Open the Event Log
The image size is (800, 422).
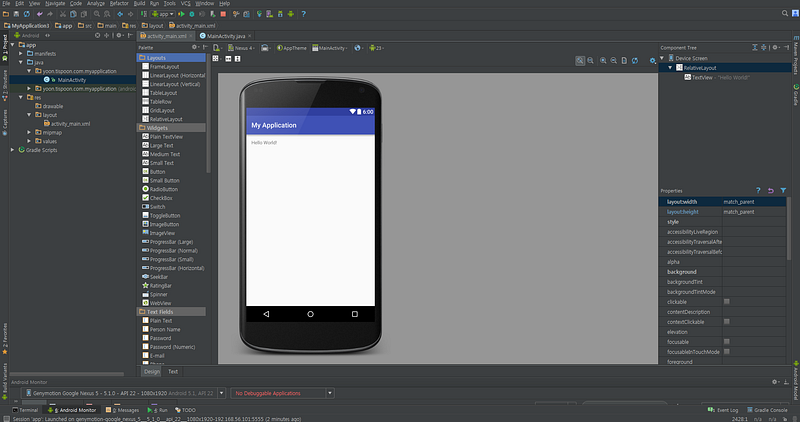[723, 410]
